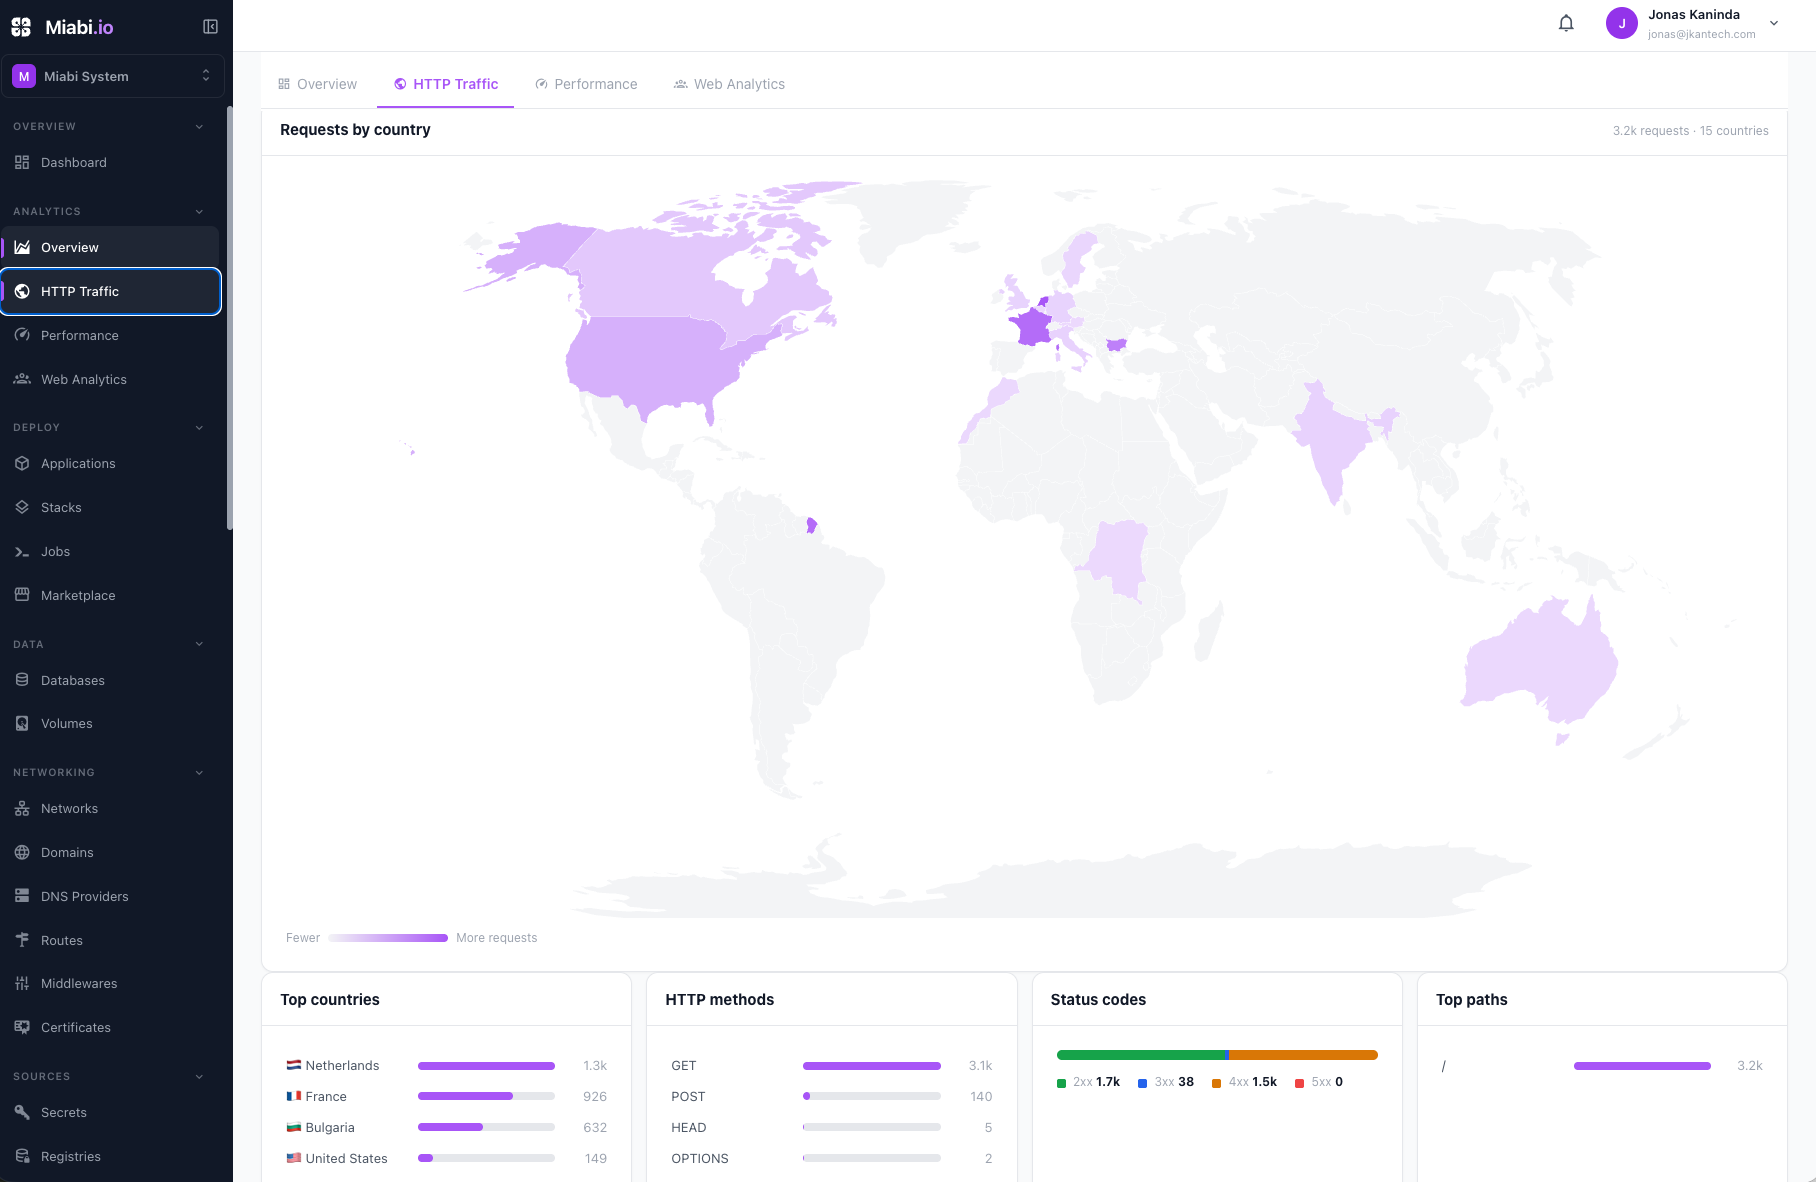Collapse the DATA sidebar section
The image size is (1816, 1182).
coord(199,644)
